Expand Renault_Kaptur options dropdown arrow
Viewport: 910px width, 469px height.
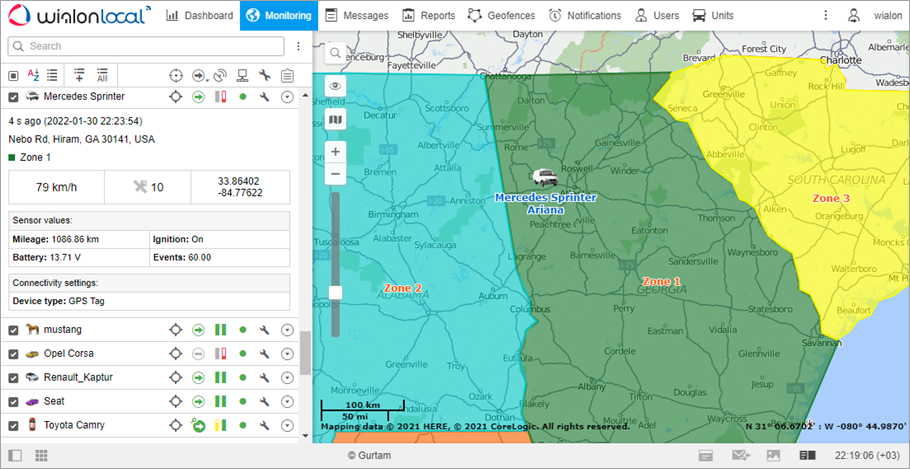coord(287,378)
